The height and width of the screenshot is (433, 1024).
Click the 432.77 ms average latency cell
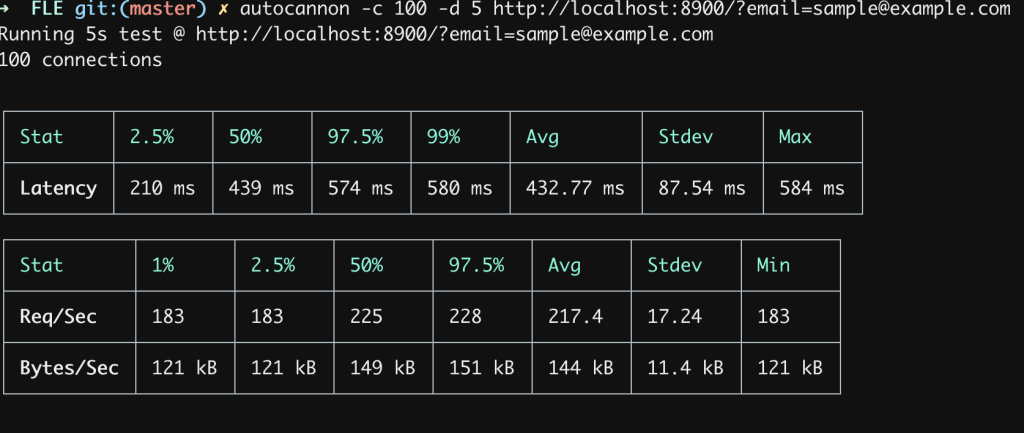(x=575, y=189)
